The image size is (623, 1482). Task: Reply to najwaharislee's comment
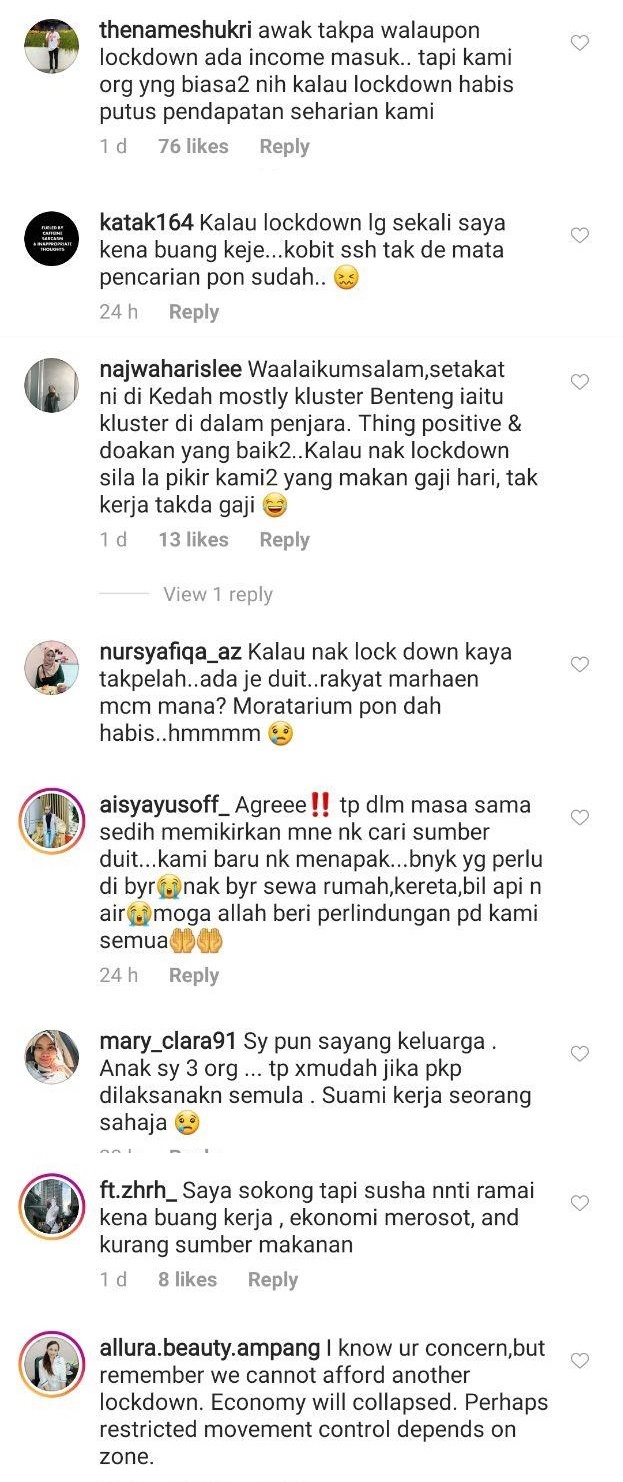point(284,540)
